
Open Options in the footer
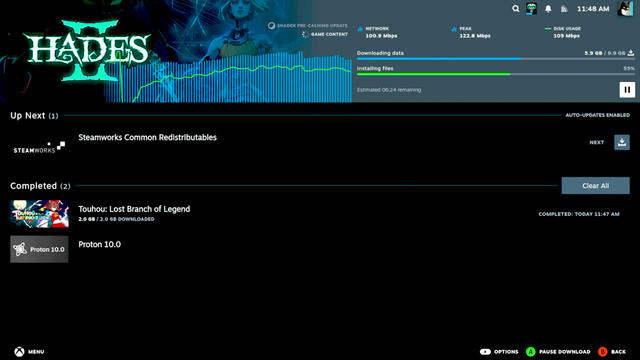[499, 351]
